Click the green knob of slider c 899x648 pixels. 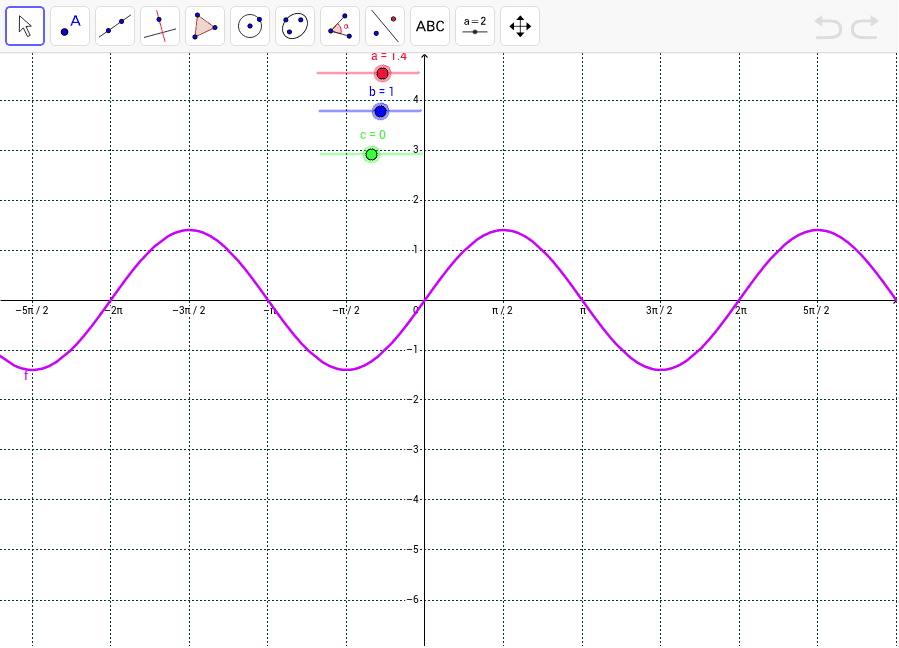(x=371, y=153)
